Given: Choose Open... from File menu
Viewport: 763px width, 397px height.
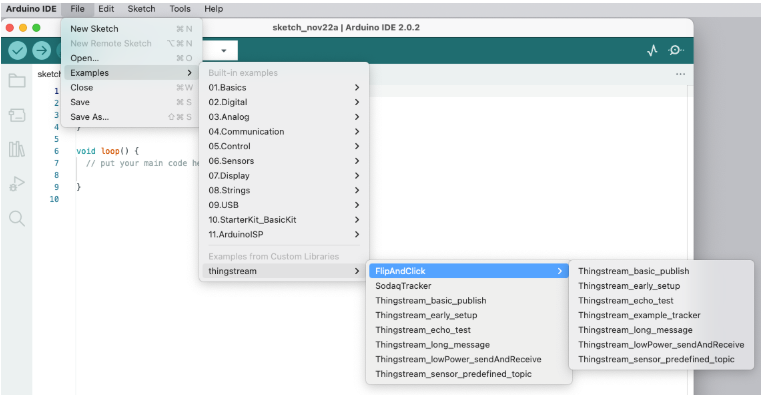Looking at the screenshot, I should click(x=131, y=58).
